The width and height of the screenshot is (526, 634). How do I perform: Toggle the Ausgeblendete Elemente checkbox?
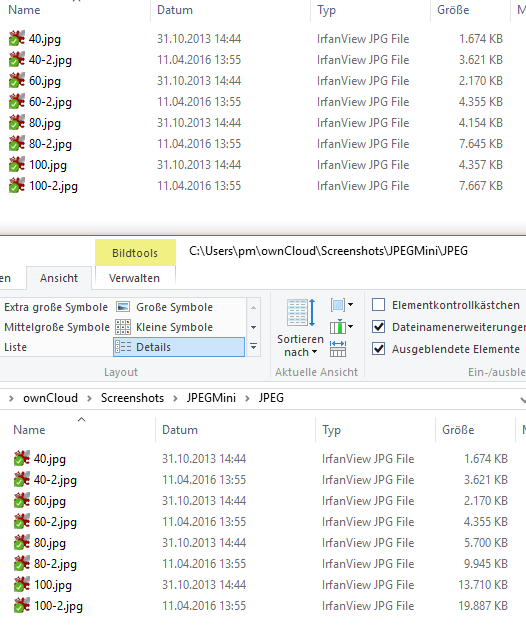coord(378,349)
